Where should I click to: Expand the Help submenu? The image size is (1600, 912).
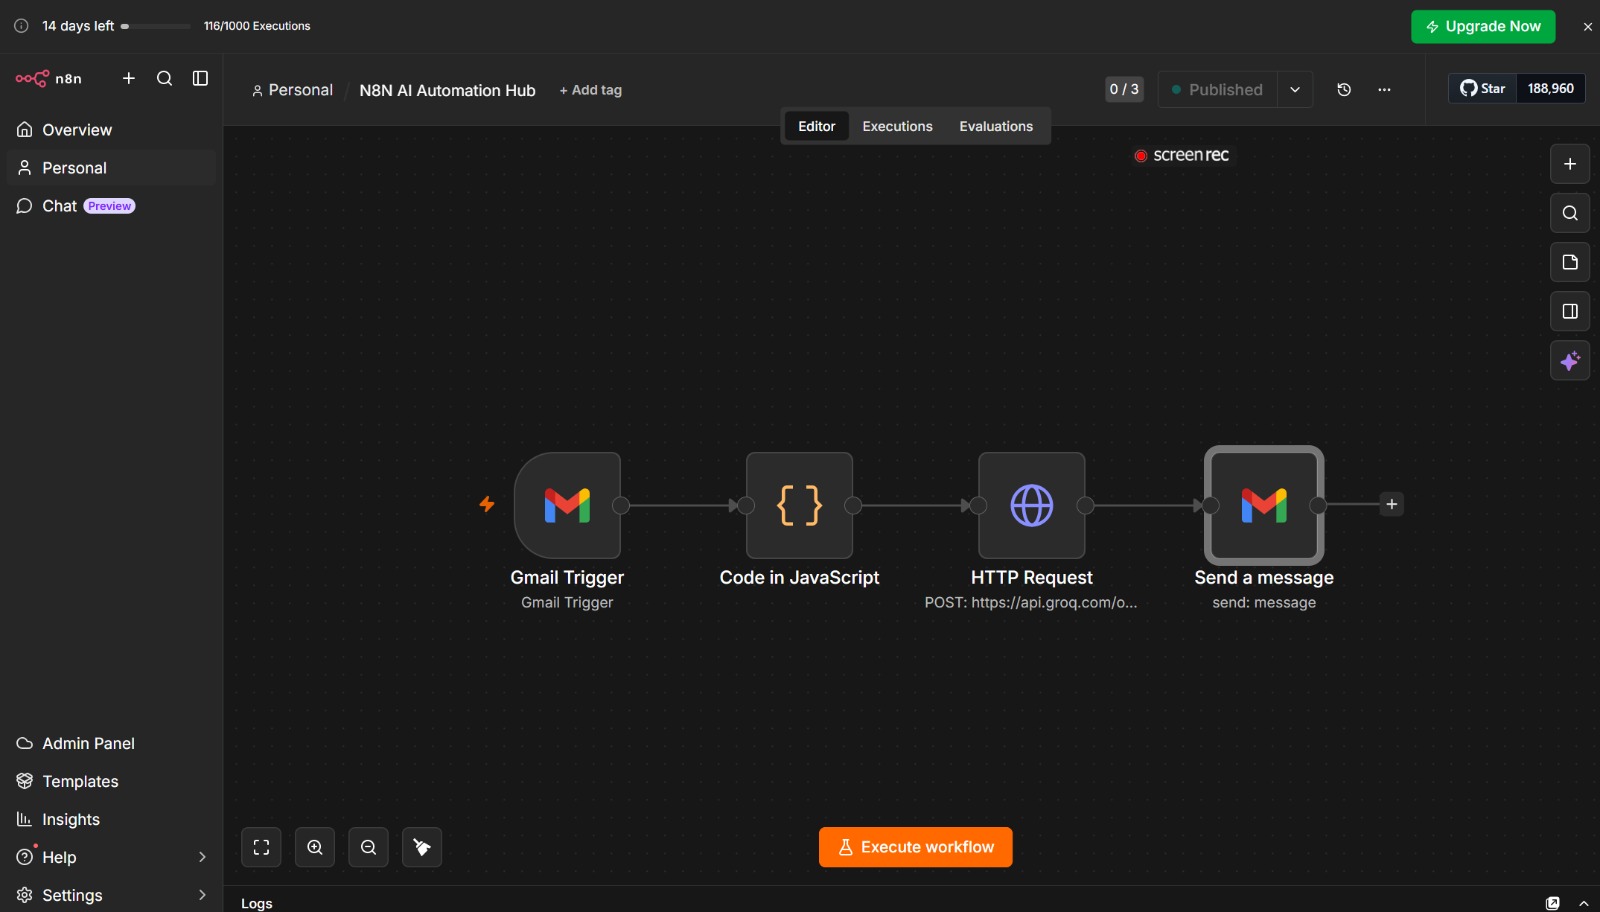(202, 857)
